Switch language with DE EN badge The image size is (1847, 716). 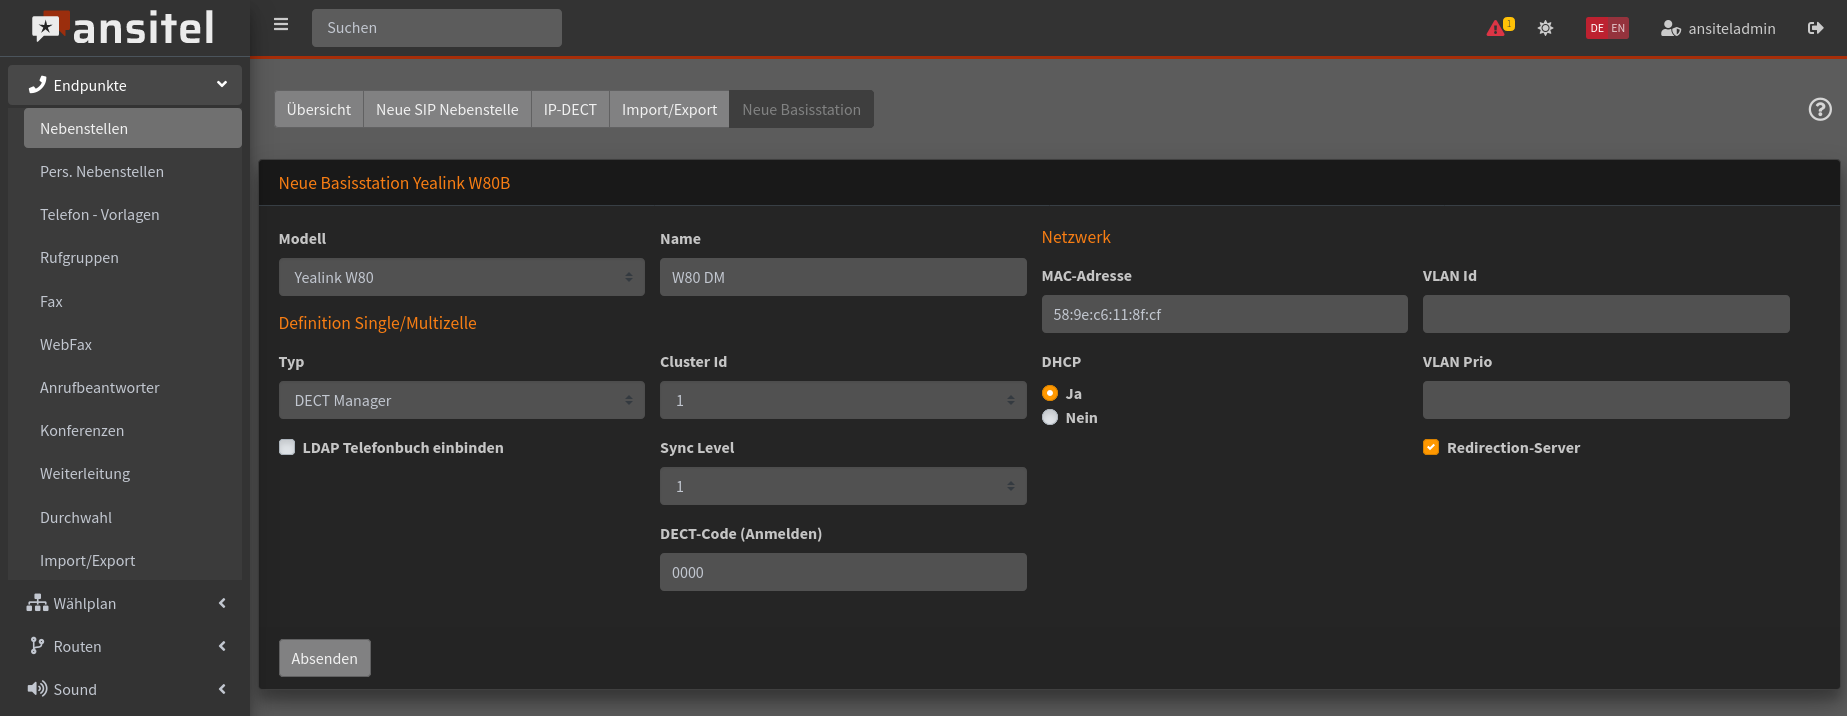1607,28
